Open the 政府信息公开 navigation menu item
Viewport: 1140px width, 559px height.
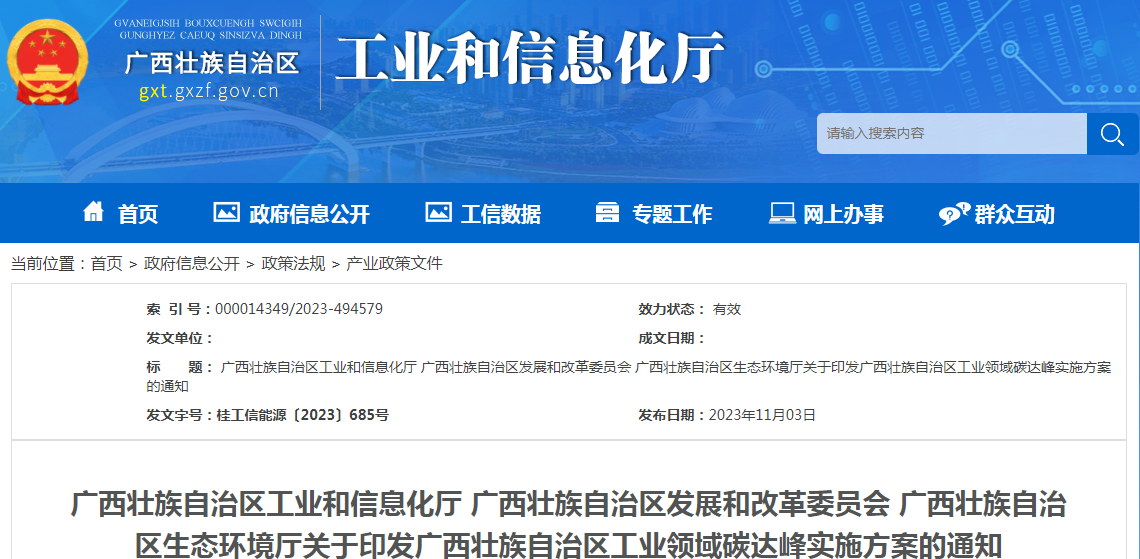(309, 214)
